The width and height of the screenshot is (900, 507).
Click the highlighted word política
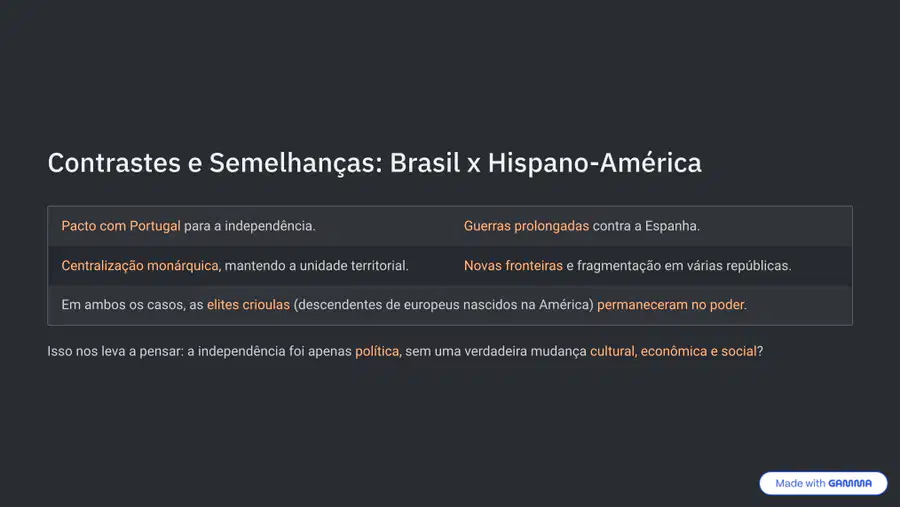(x=377, y=351)
